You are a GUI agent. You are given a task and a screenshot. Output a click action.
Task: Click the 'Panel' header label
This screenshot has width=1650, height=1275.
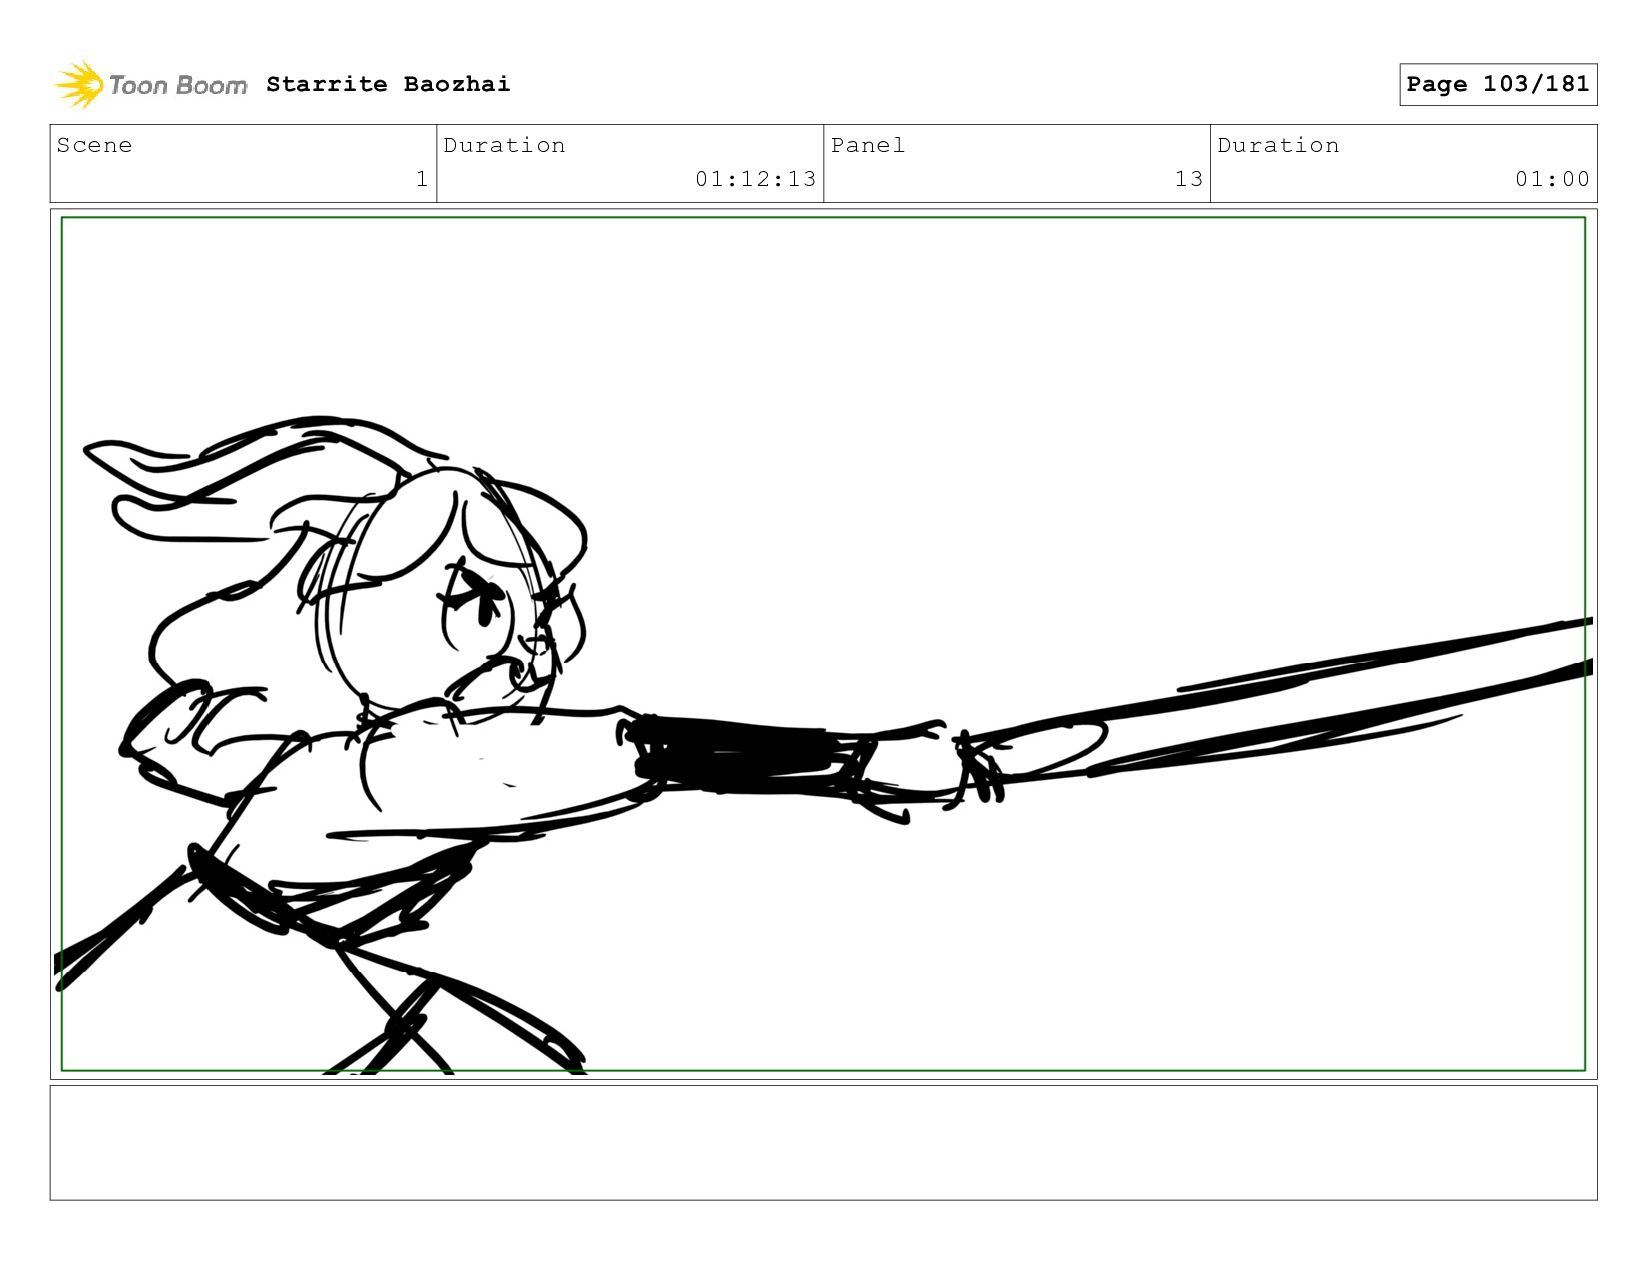pyautogui.click(x=868, y=145)
